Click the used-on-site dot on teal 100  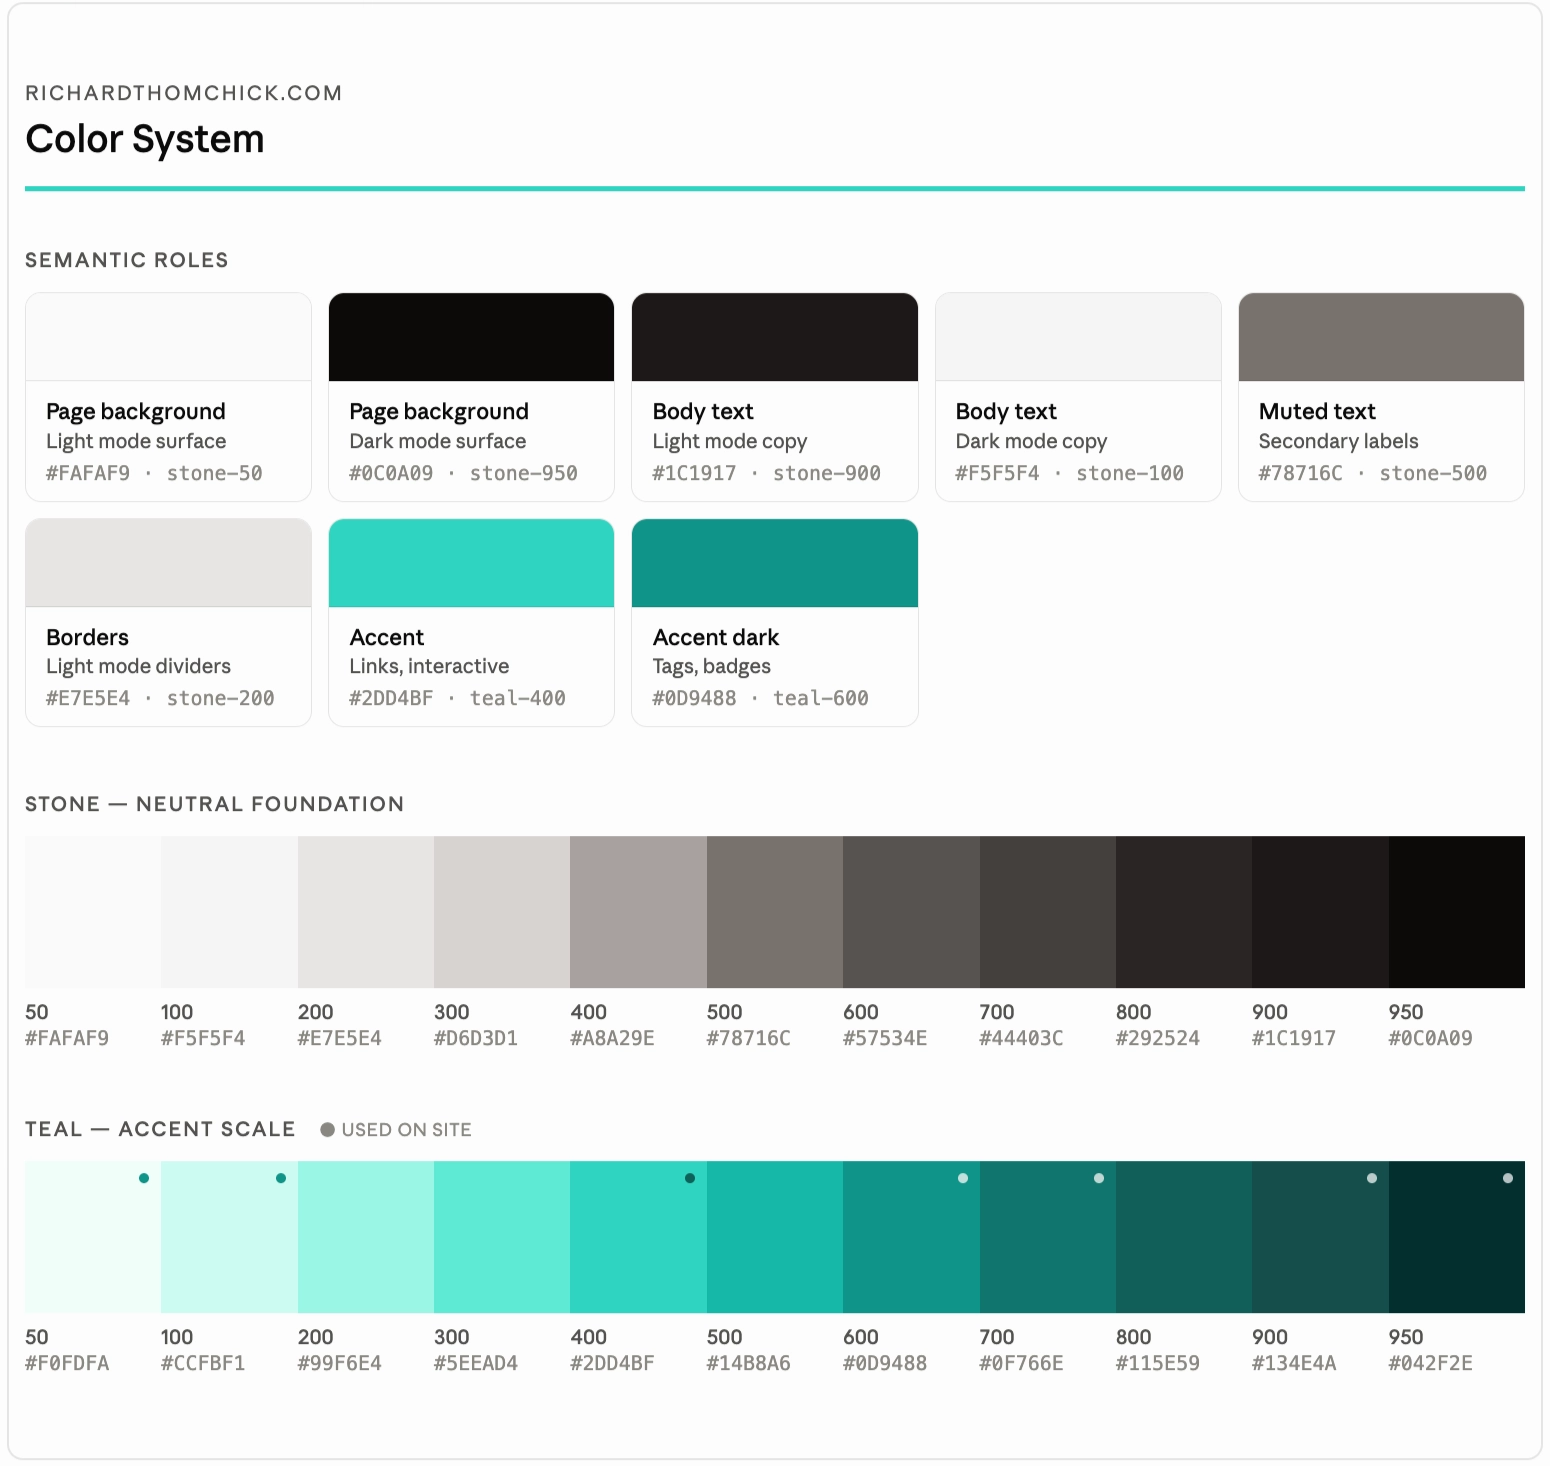[x=281, y=1178]
